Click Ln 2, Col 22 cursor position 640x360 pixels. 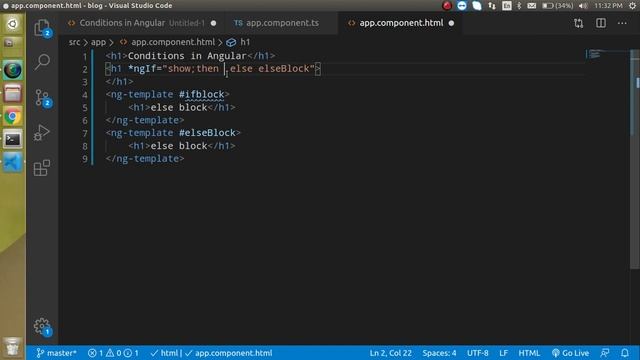[391, 353]
